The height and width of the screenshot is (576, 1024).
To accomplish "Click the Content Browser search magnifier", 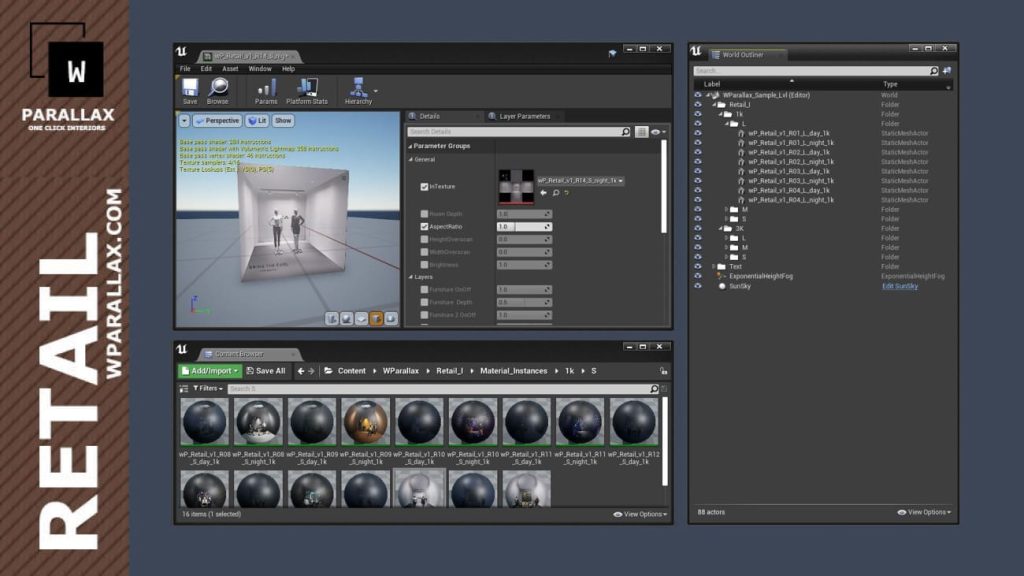I will pyautogui.click(x=654, y=389).
